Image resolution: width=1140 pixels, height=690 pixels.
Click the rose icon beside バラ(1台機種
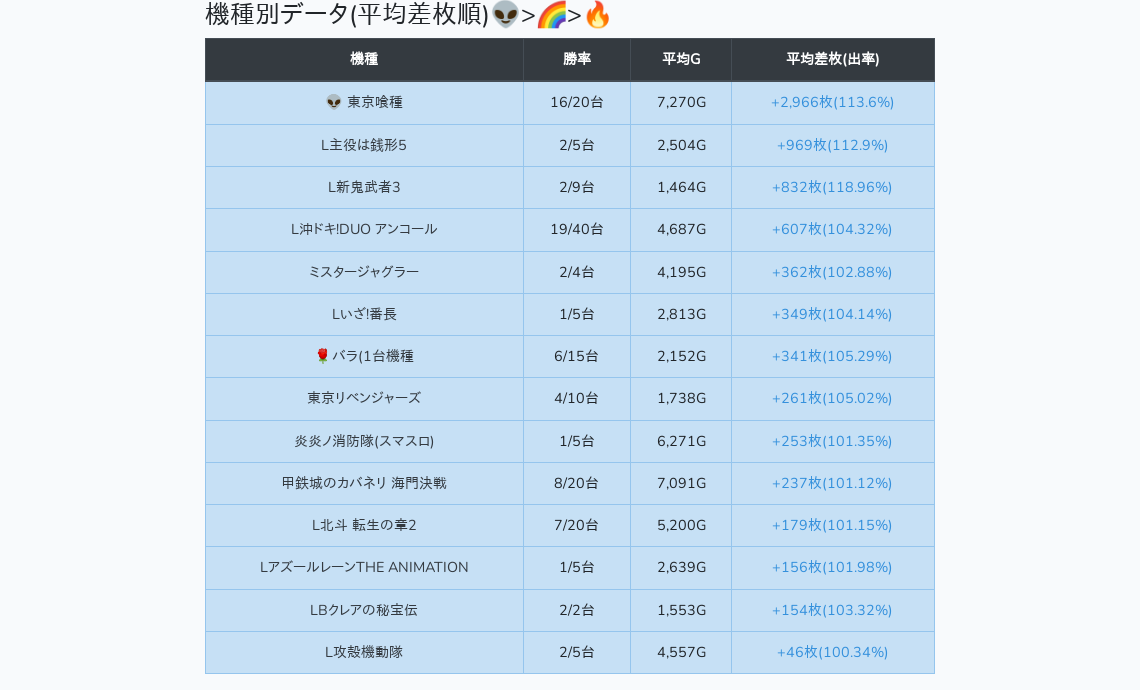pyautogui.click(x=322, y=356)
